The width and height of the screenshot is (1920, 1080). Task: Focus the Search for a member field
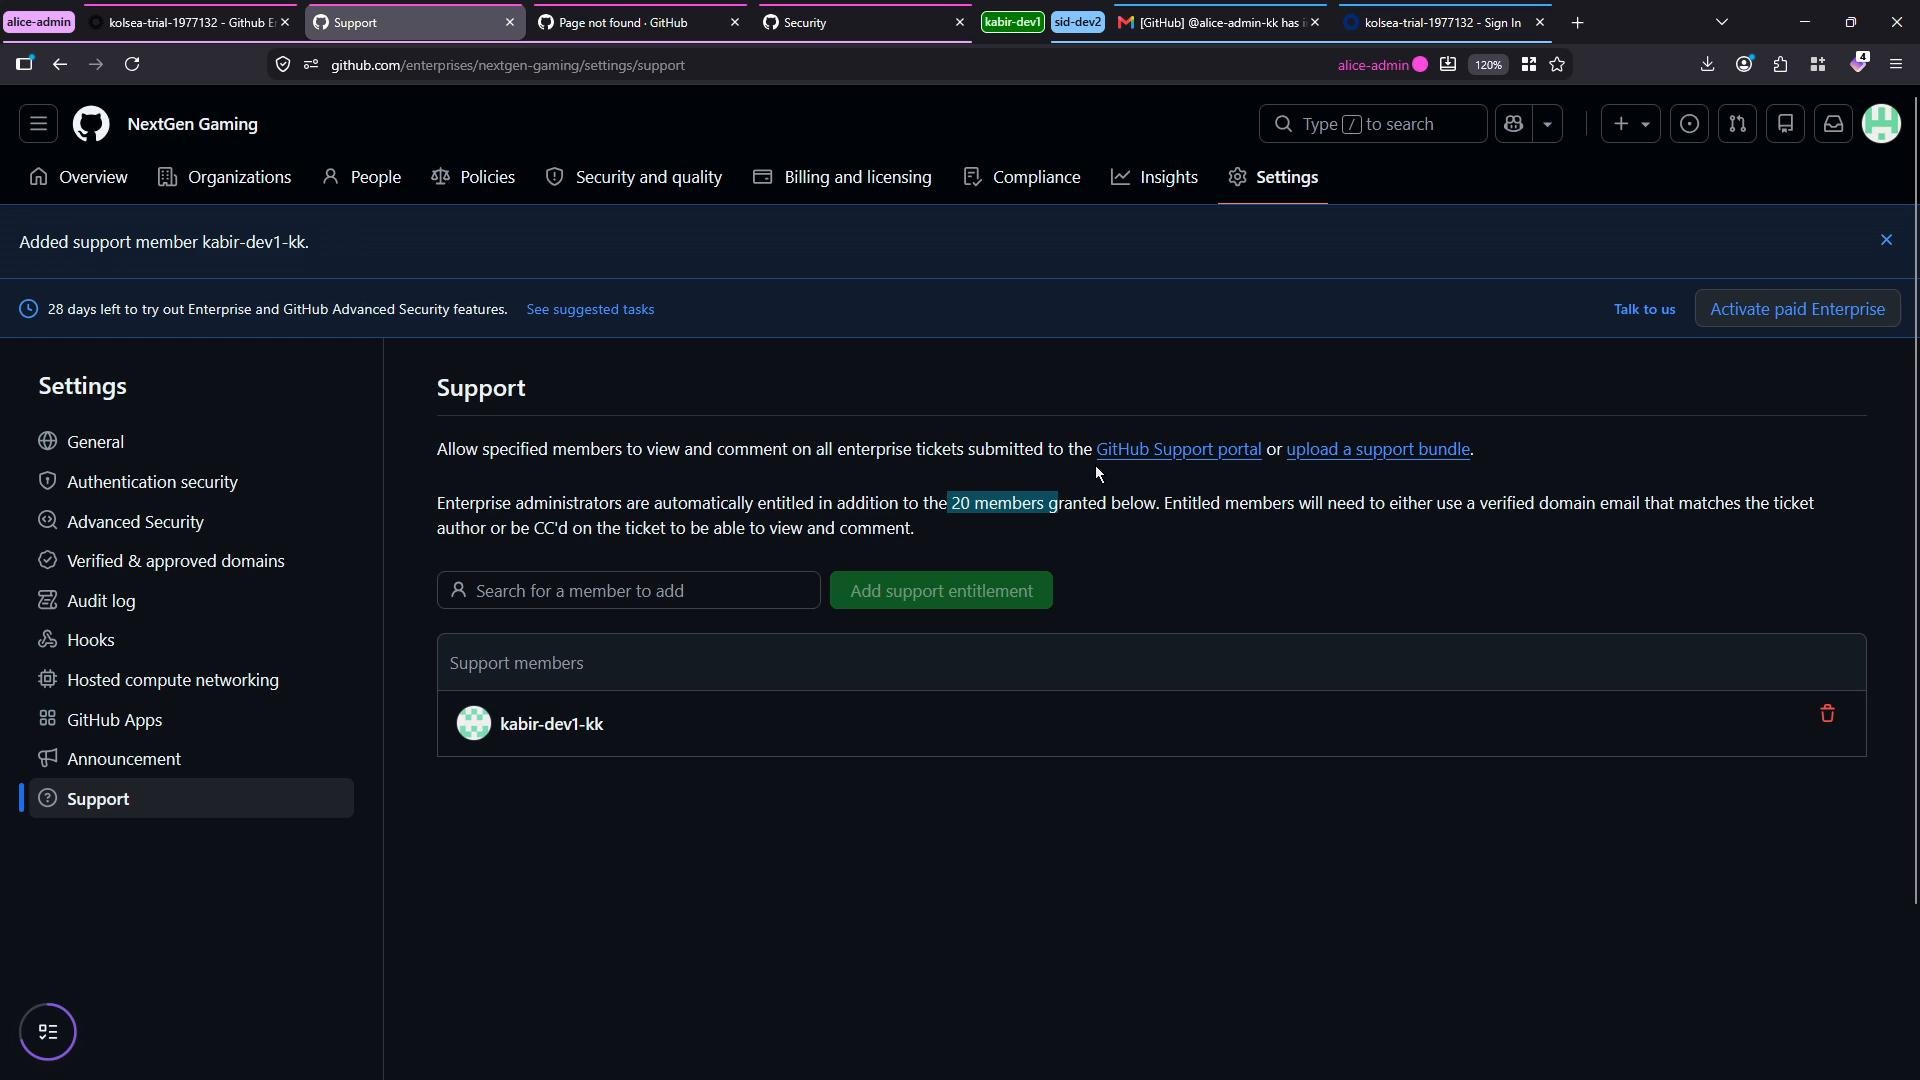628,591
